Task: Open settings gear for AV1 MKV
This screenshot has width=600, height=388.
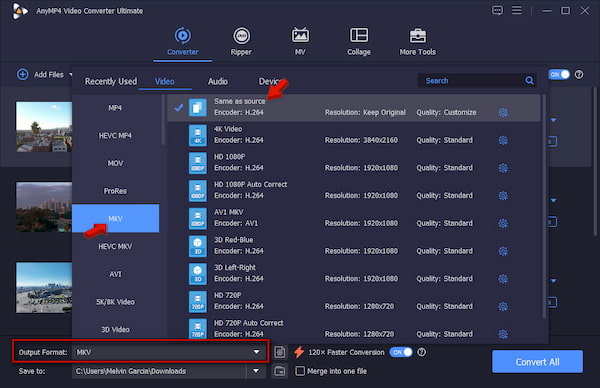Action: pos(503,223)
